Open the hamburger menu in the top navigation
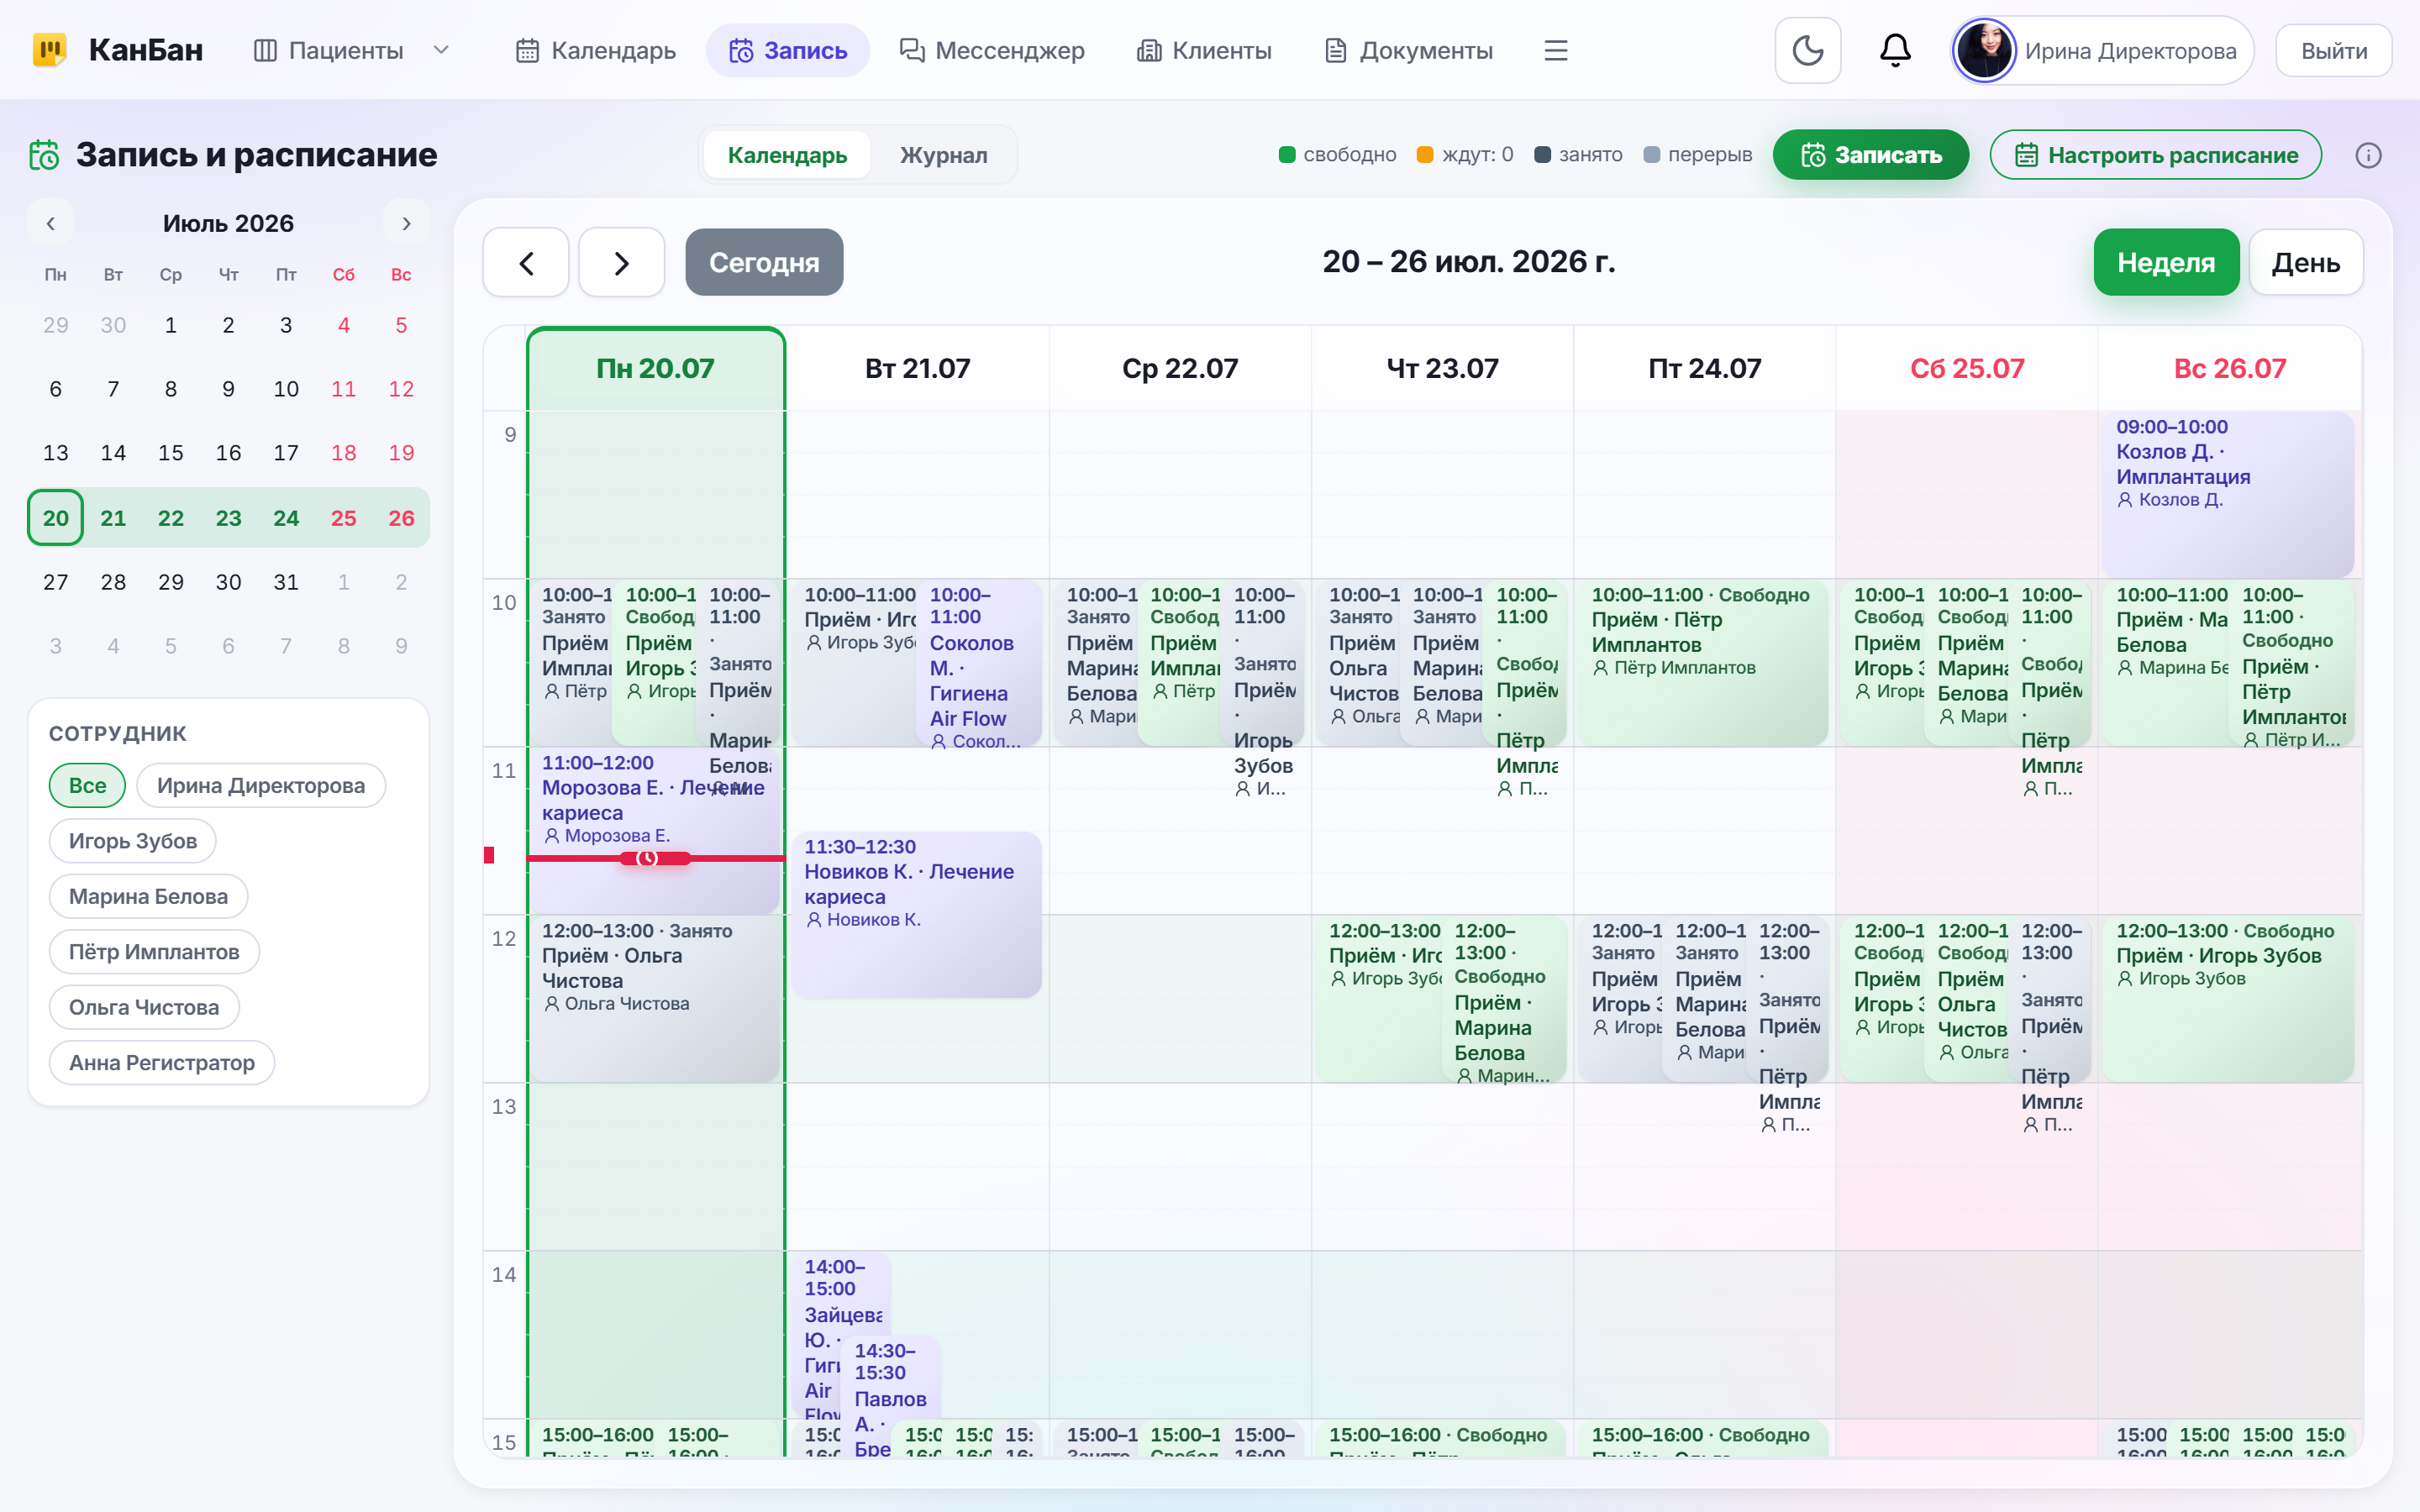Image resolution: width=2420 pixels, height=1512 pixels. point(1555,50)
